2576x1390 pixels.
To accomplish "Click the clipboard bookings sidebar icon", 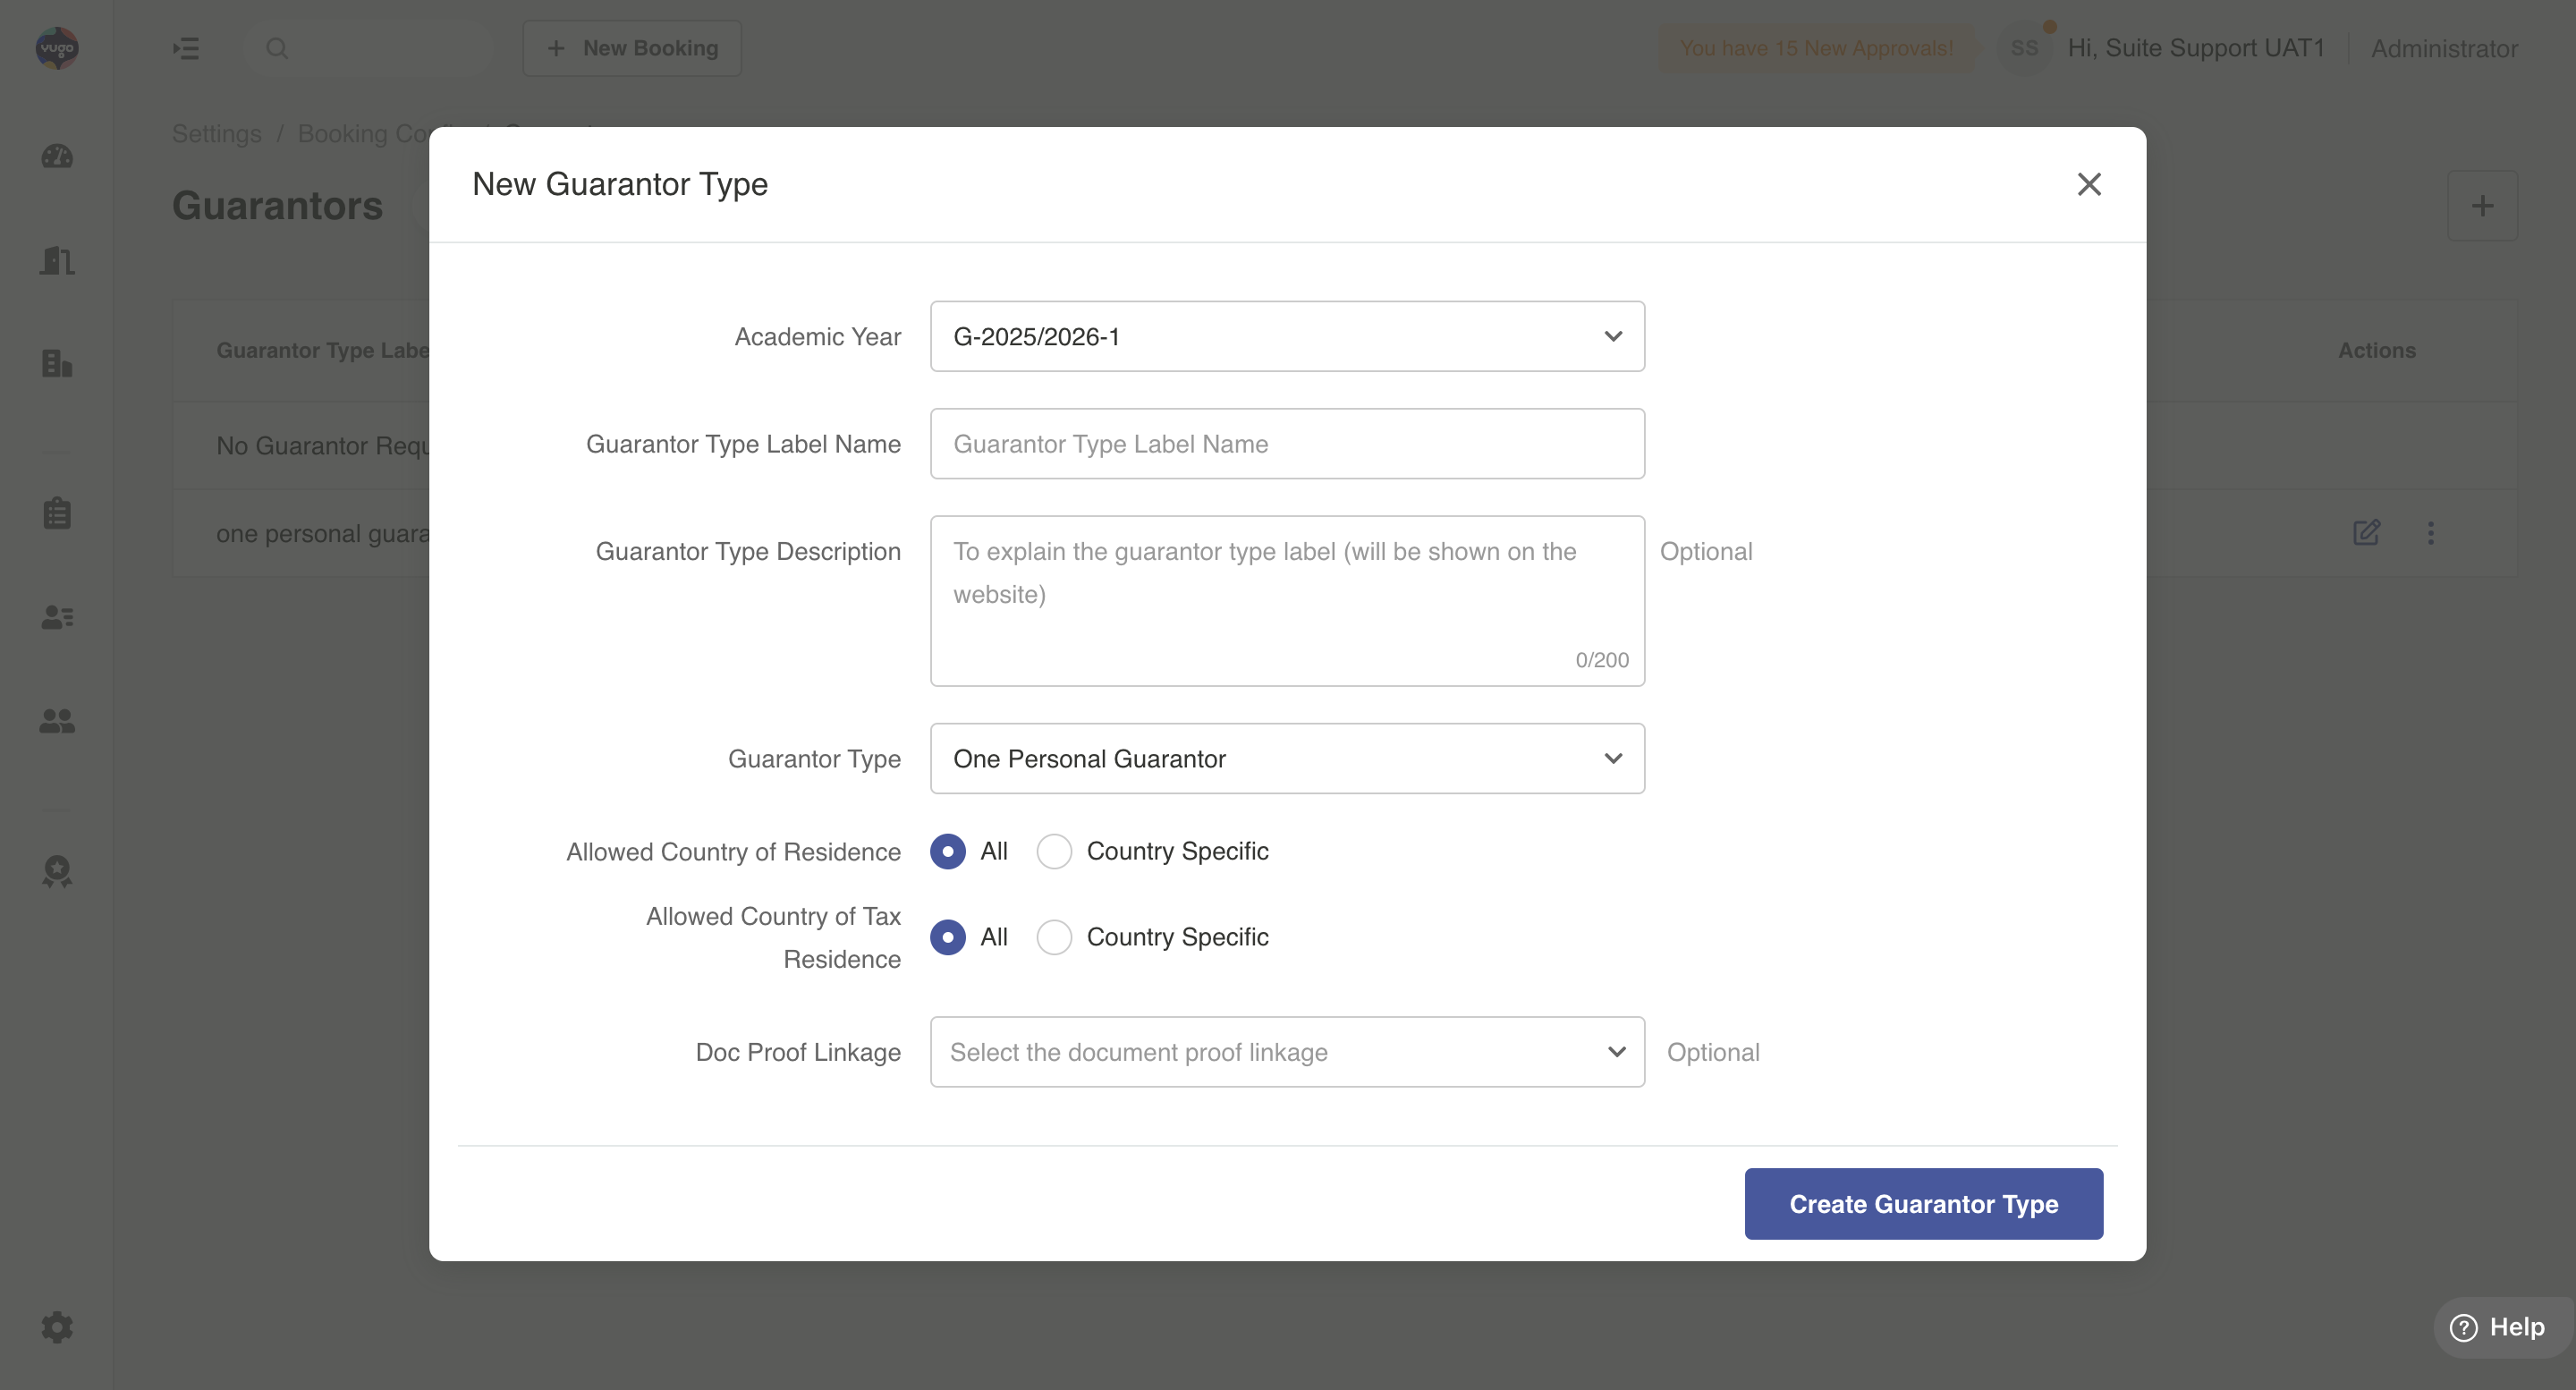I will coord(57,513).
